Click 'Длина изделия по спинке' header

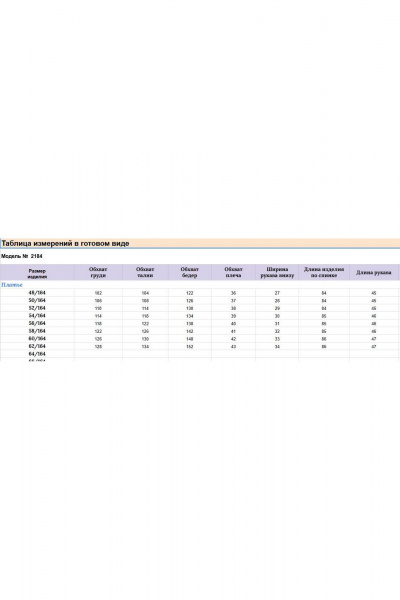pyautogui.click(x=324, y=272)
